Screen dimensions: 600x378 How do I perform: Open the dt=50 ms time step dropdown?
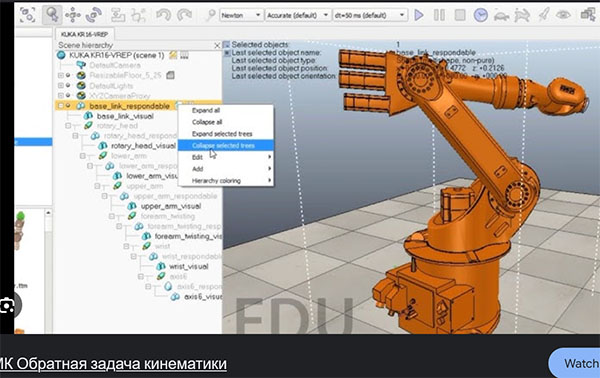coord(370,15)
